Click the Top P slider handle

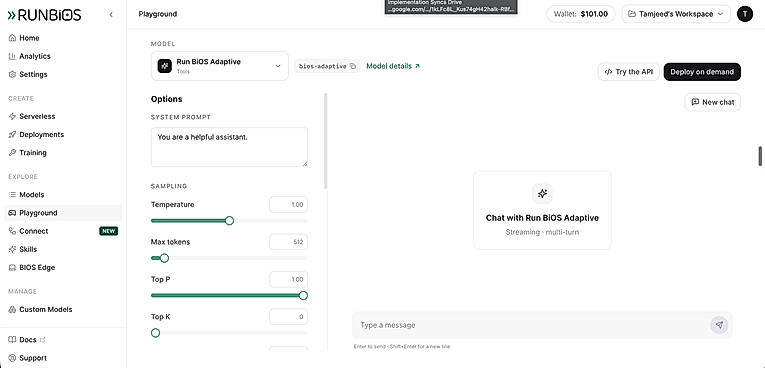coord(303,295)
